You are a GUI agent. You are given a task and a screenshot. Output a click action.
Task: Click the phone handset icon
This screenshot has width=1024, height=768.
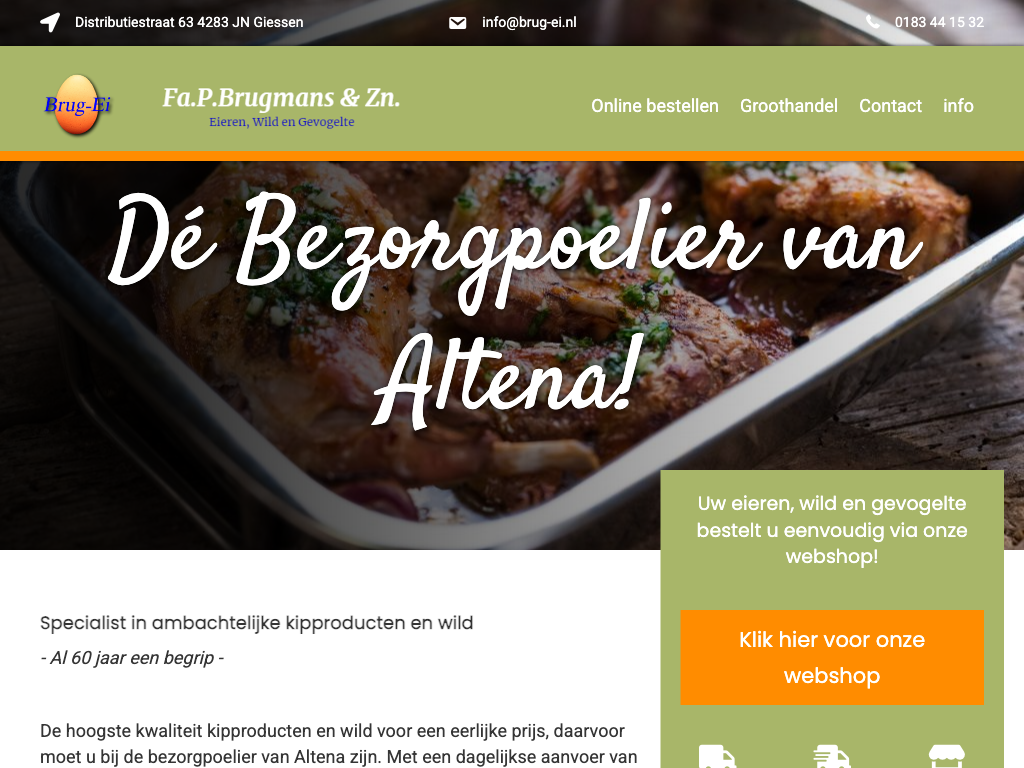coord(873,22)
